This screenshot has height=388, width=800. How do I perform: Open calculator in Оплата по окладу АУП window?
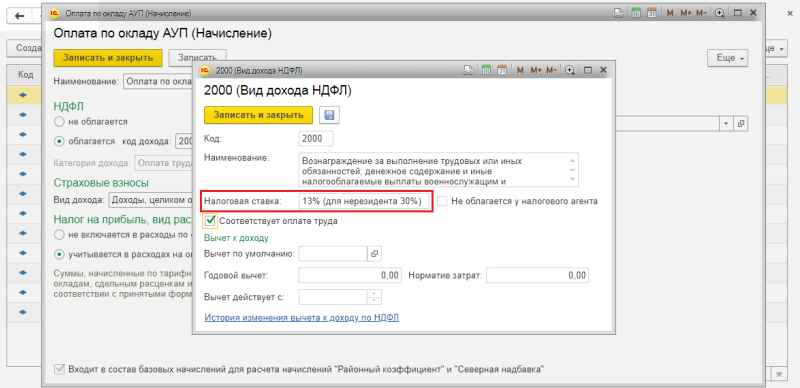coord(636,14)
